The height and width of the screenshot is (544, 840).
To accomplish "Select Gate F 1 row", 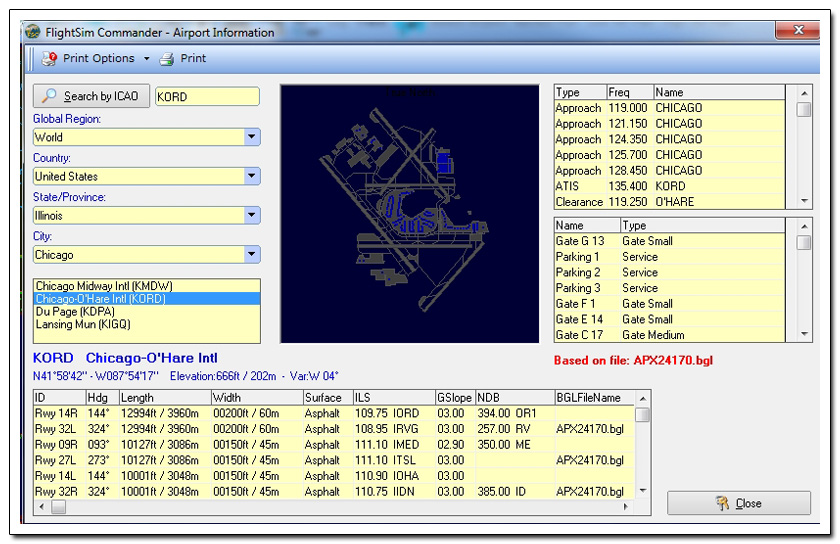I will (670, 303).
